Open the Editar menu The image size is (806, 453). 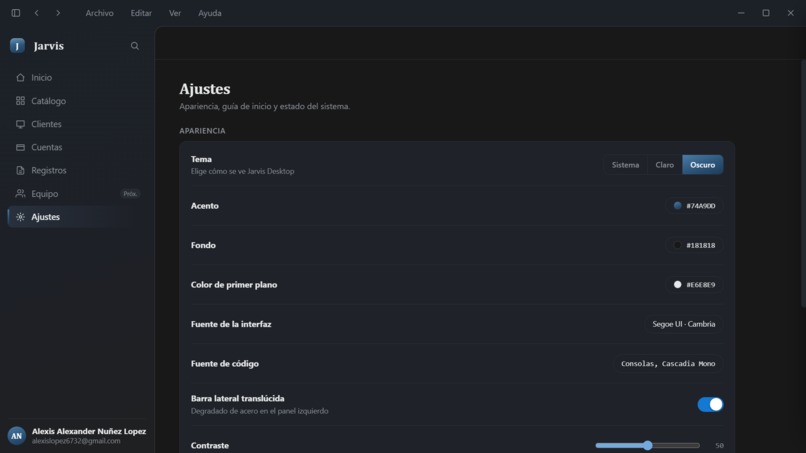click(x=141, y=13)
